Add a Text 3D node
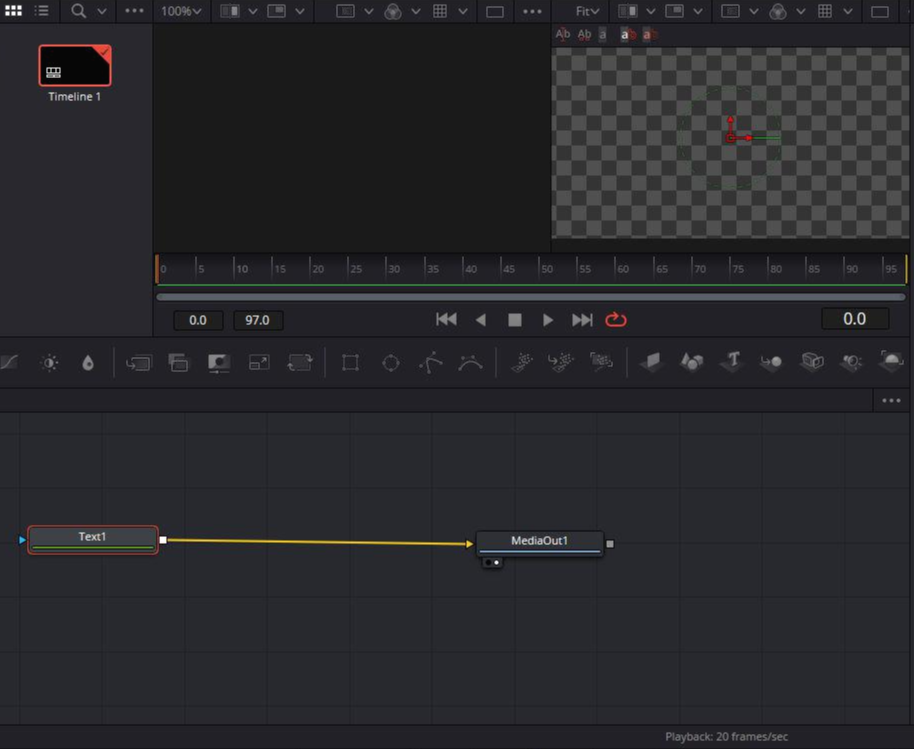This screenshot has width=914, height=749. [732, 361]
